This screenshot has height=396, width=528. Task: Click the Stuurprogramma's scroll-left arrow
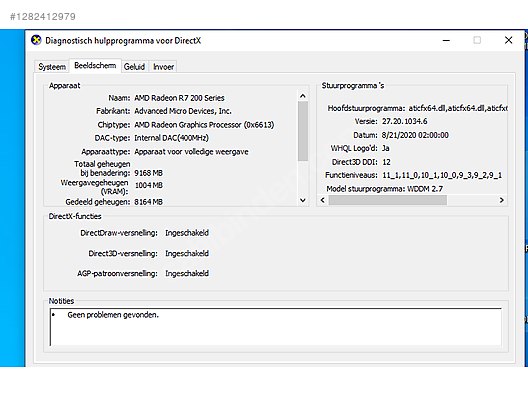pos(323,200)
